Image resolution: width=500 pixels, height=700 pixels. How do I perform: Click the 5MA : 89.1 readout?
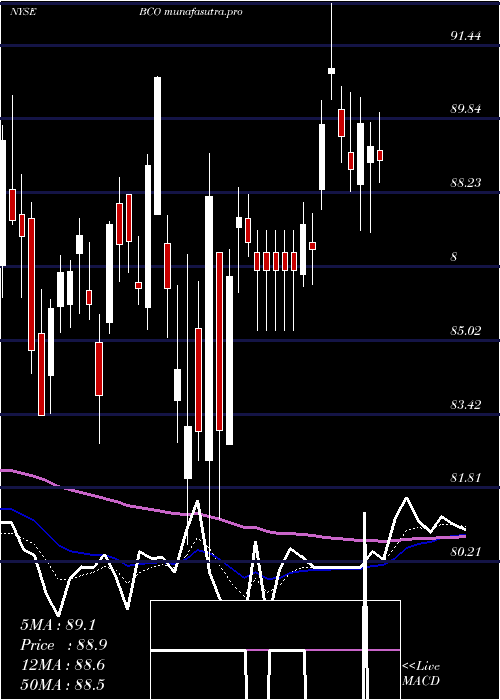(x=58, y=625)
